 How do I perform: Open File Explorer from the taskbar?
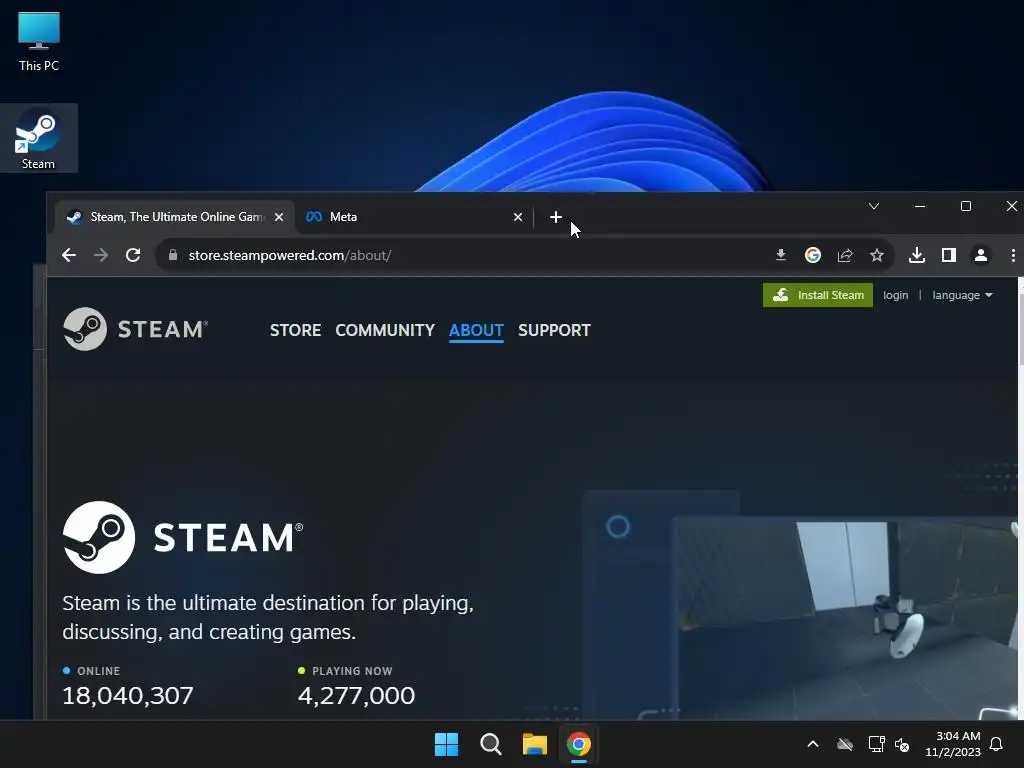[534, 744]
